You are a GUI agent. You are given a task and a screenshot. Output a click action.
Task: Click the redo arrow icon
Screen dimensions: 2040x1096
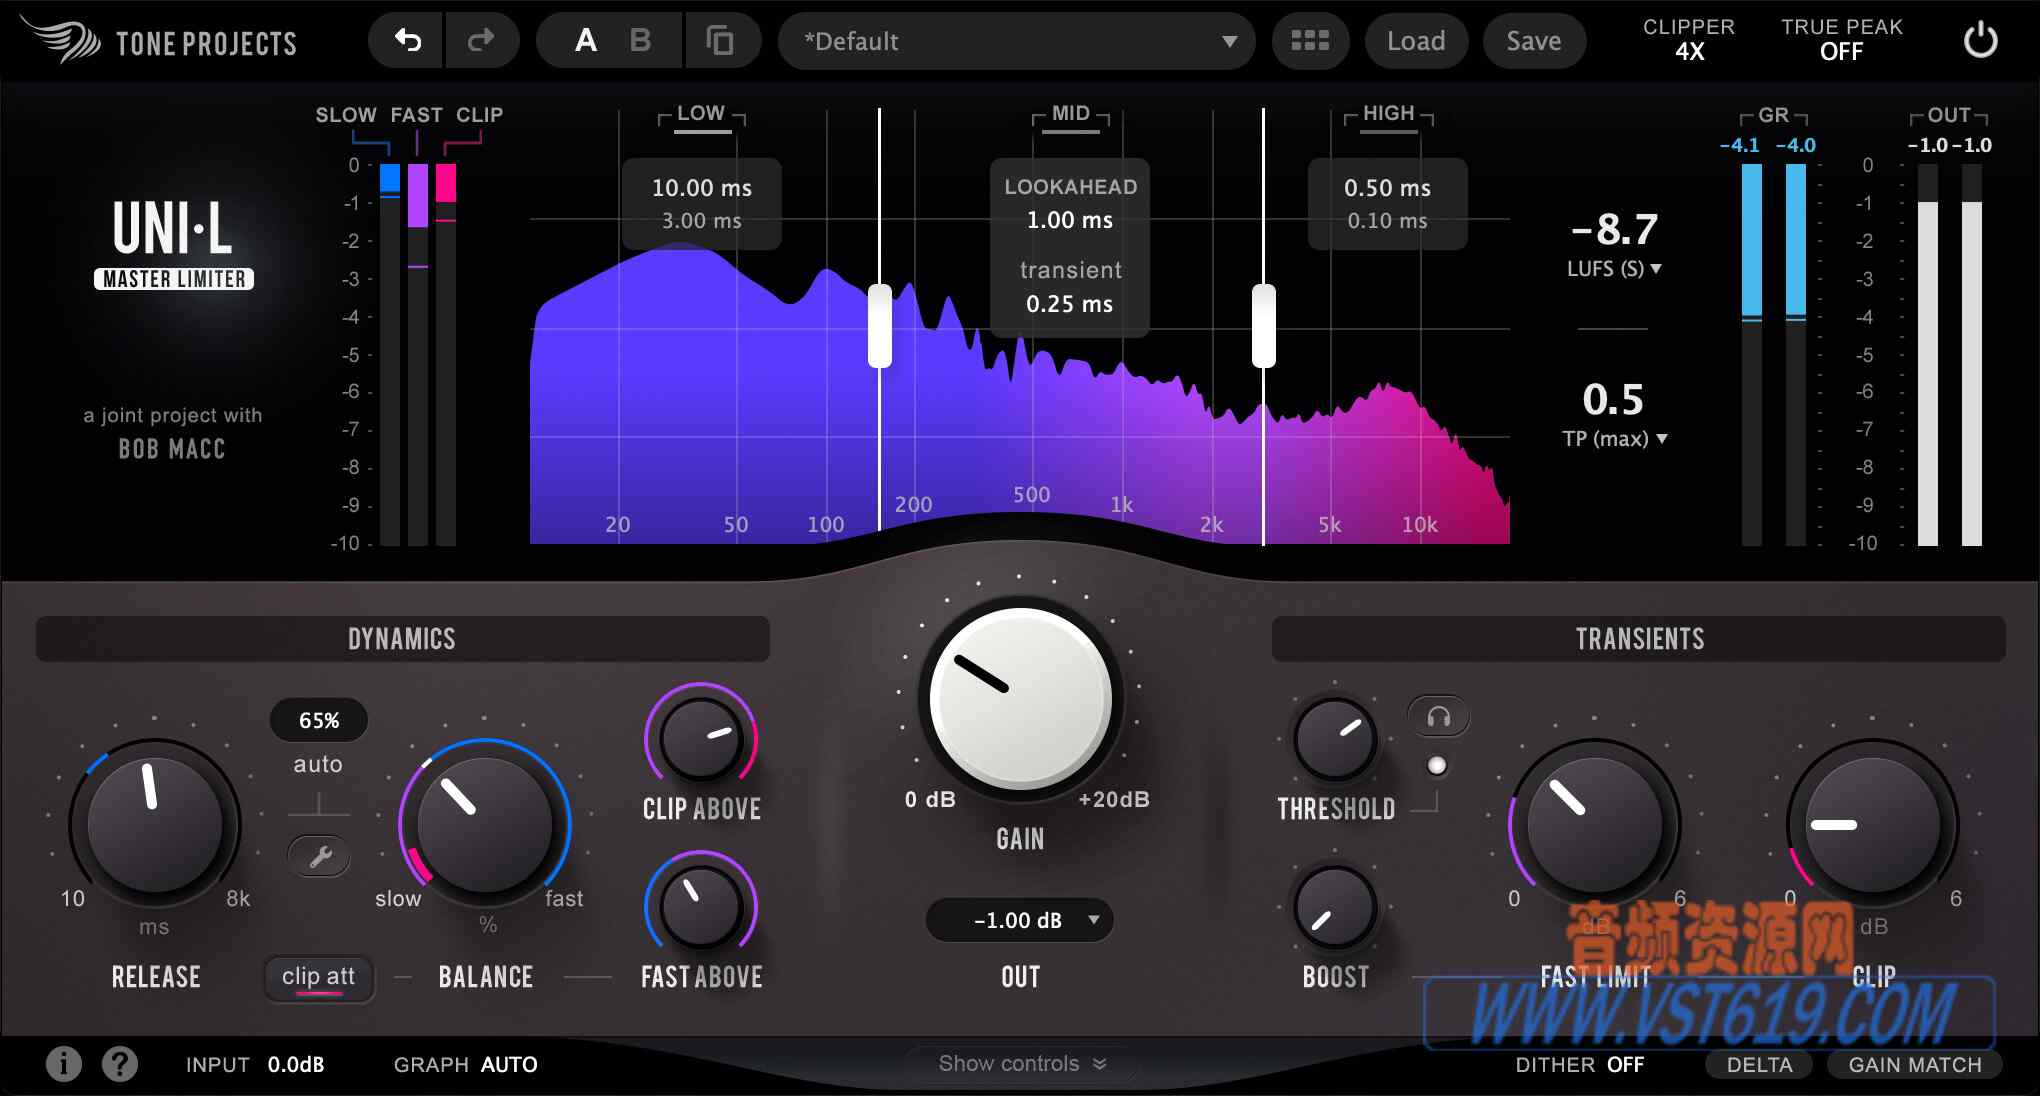[x=481, y=40]
